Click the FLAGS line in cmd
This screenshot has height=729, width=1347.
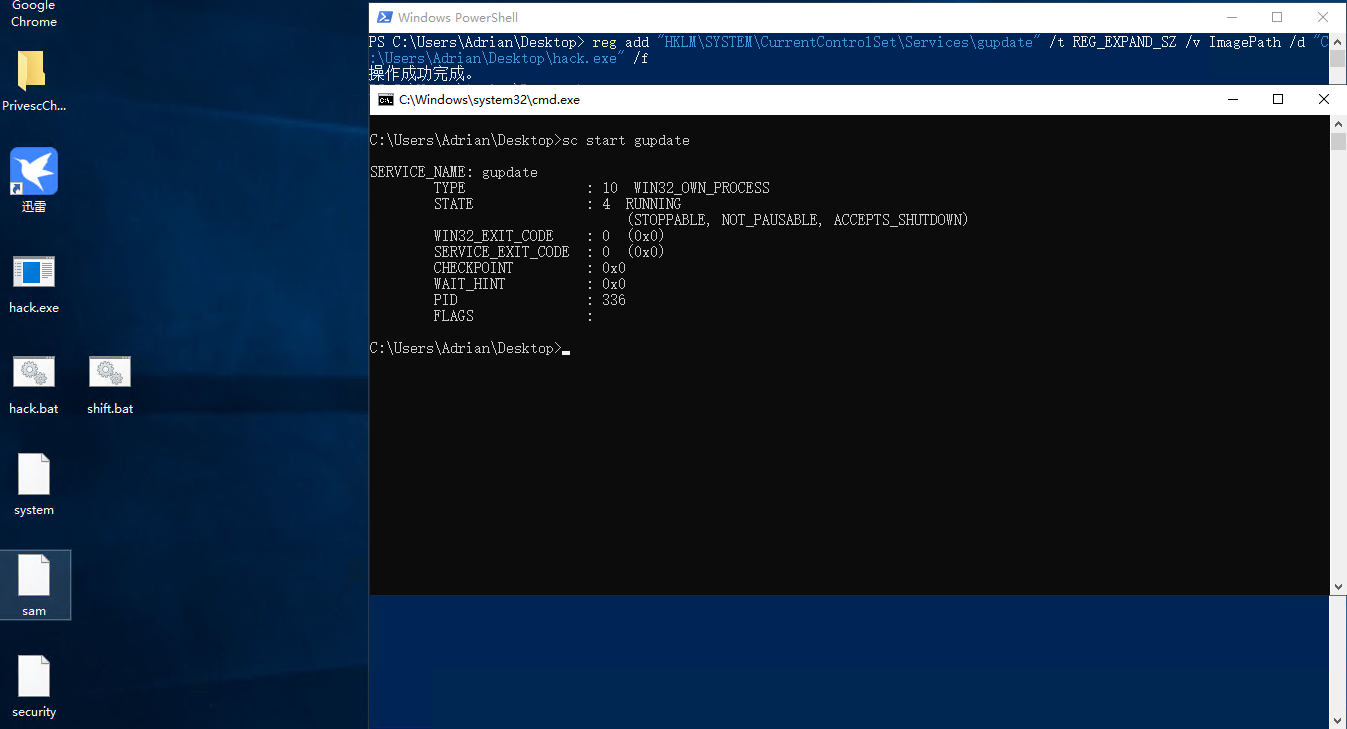513,316
